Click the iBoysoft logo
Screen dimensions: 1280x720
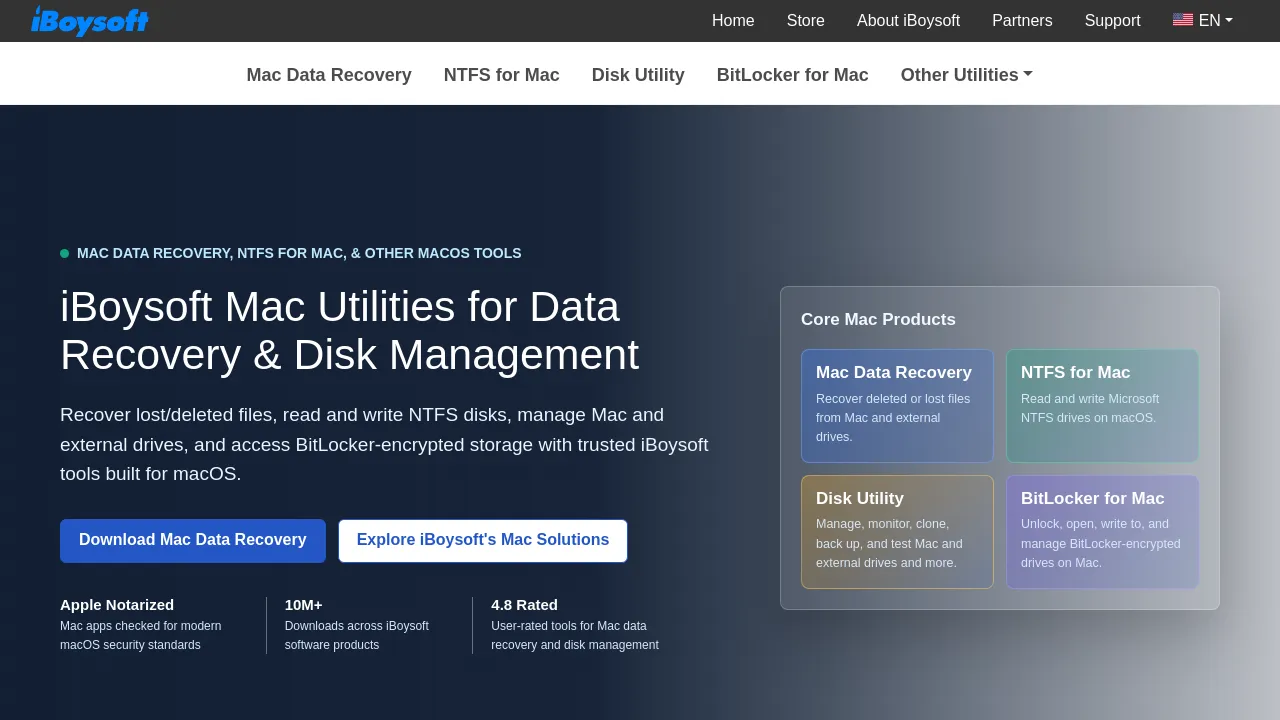point(90,20)
